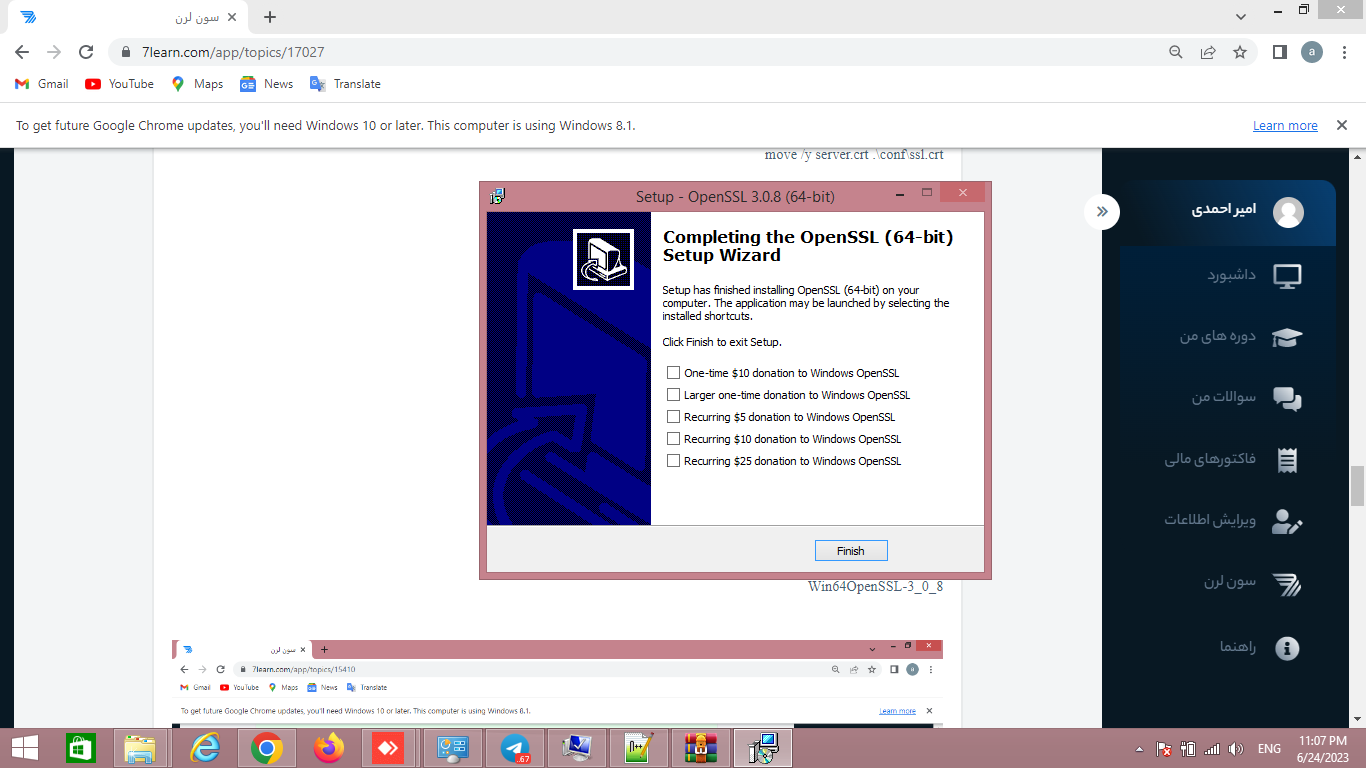Select the سون لرن browser tab
Screen dimensions: 1366x768
pos(128,18)
